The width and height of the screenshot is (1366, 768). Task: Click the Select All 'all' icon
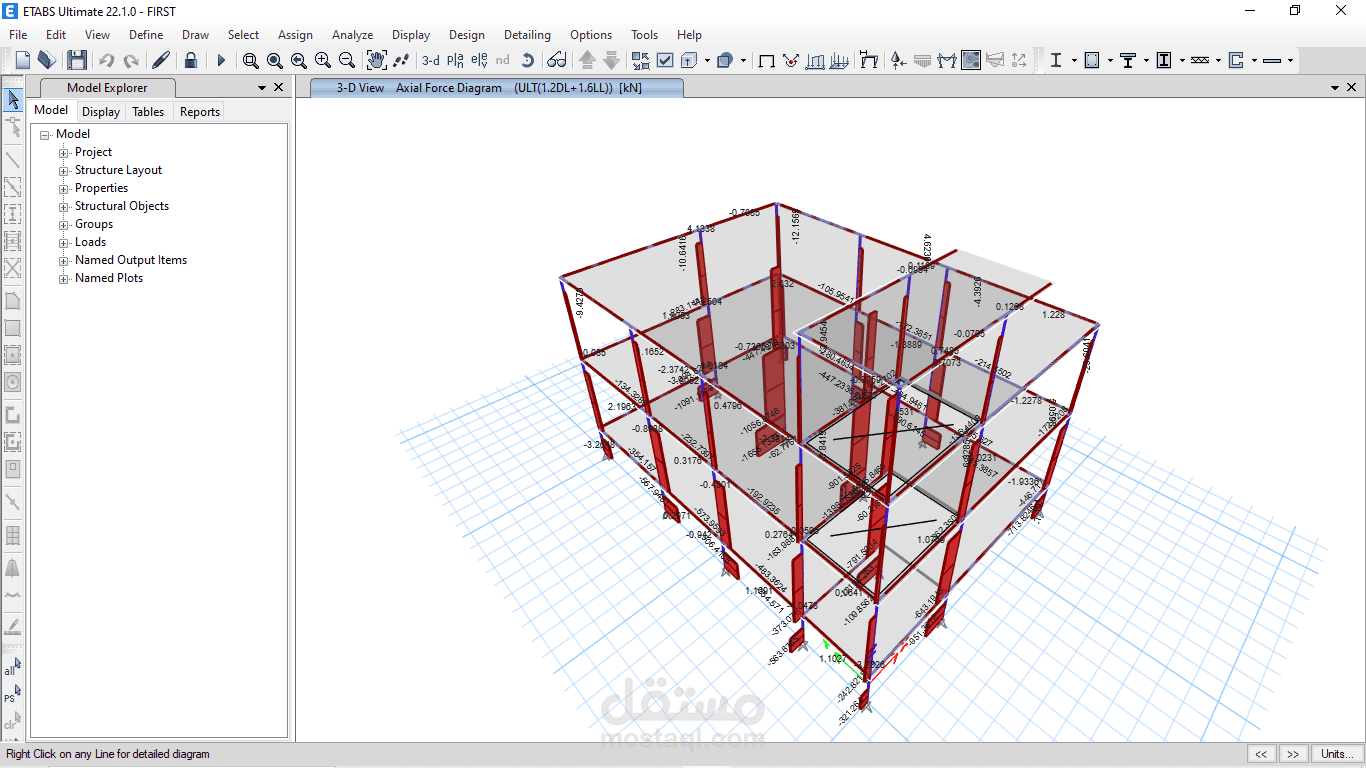click(12, 668)
